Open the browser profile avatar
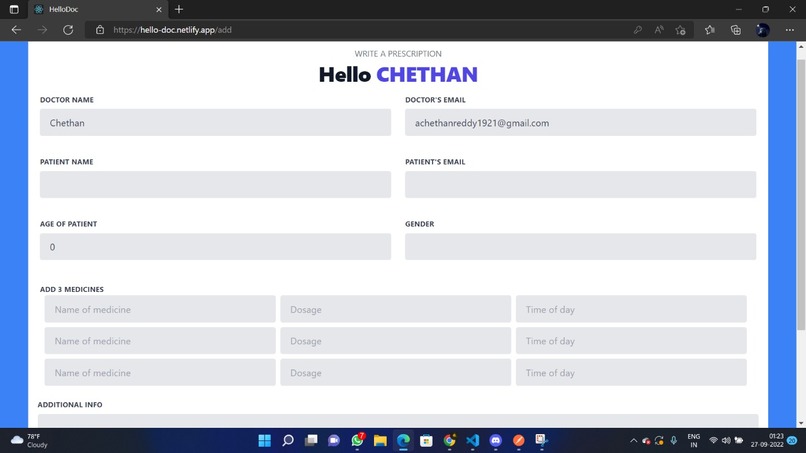The height and width of the screenshot is (453, 806). click(763, 30)
